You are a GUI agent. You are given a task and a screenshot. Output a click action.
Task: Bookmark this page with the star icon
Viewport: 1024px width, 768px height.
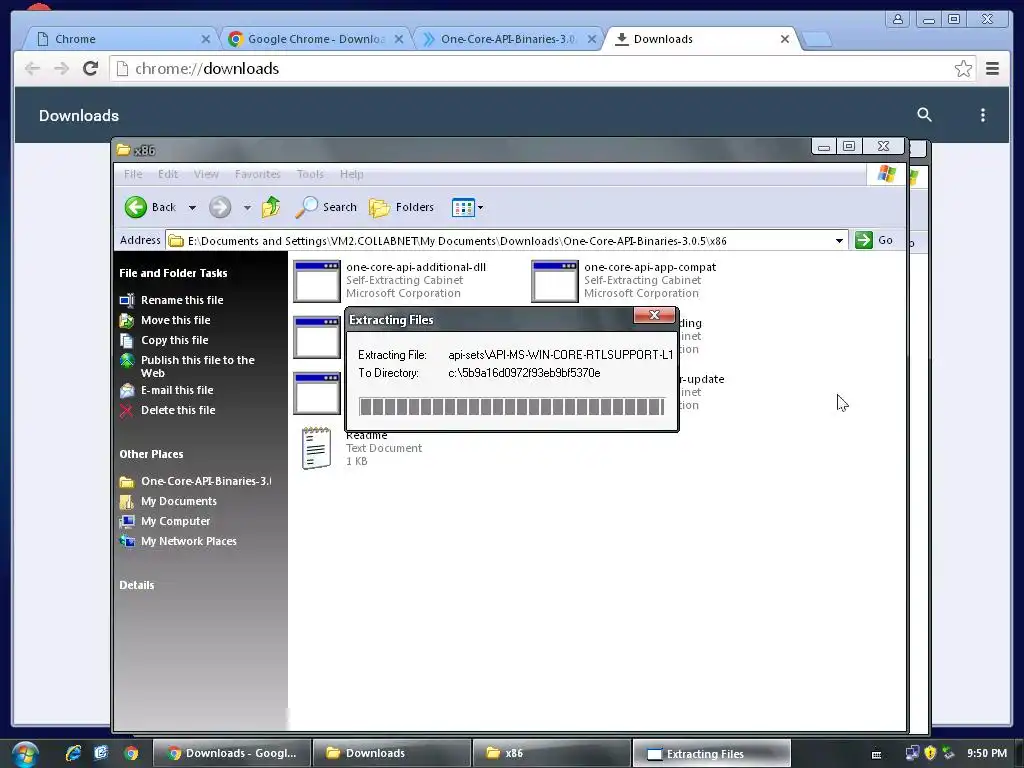pyautogui.click(x=963, y=69)
